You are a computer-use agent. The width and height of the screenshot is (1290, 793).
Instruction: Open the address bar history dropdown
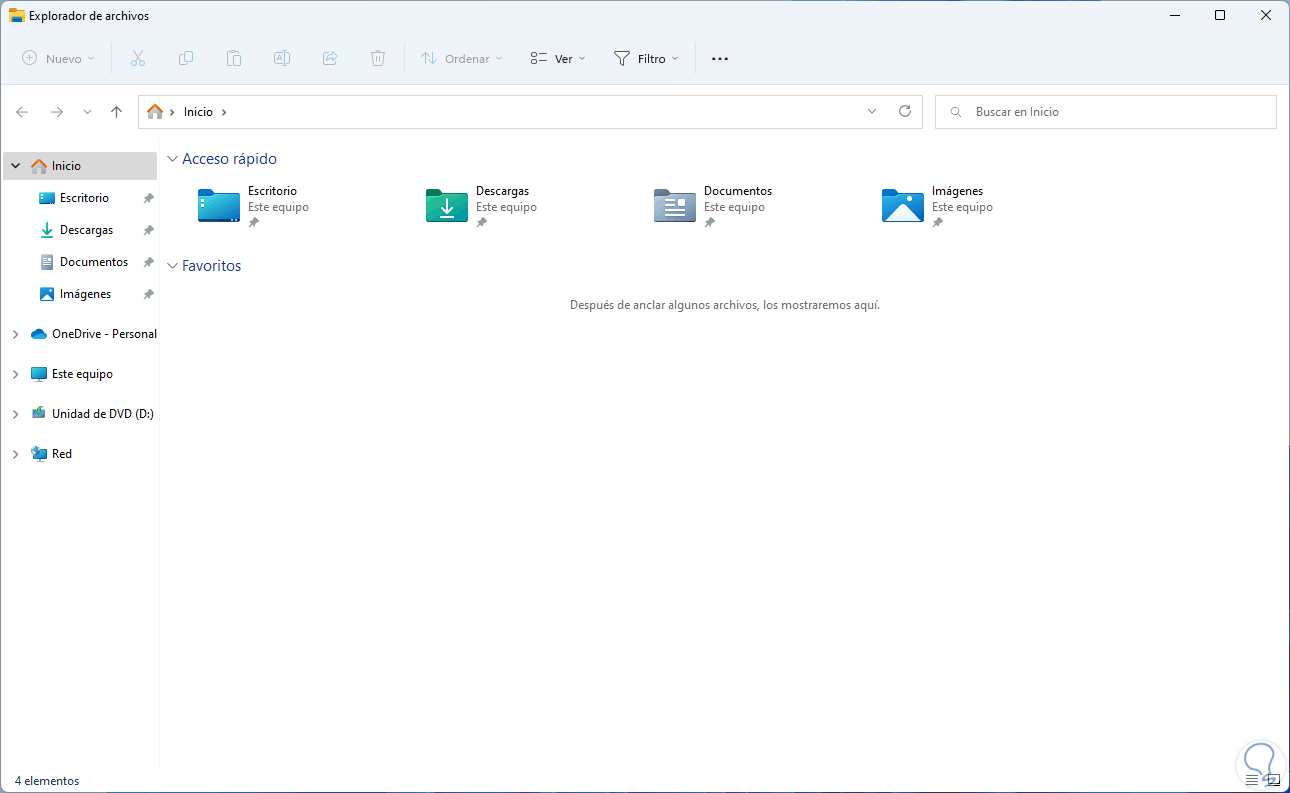click(872, 112)
